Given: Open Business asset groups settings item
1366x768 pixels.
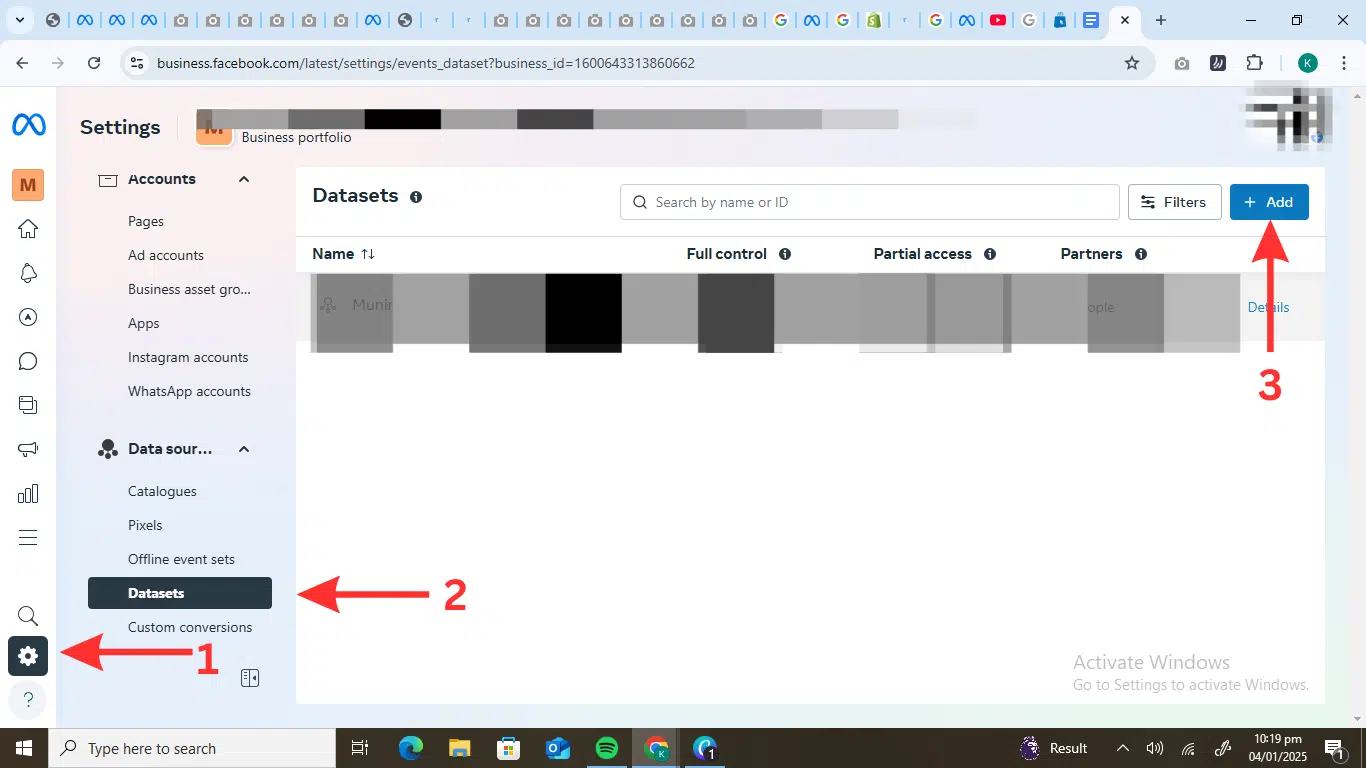Looking at the screenshot, I should coord(189,289).
